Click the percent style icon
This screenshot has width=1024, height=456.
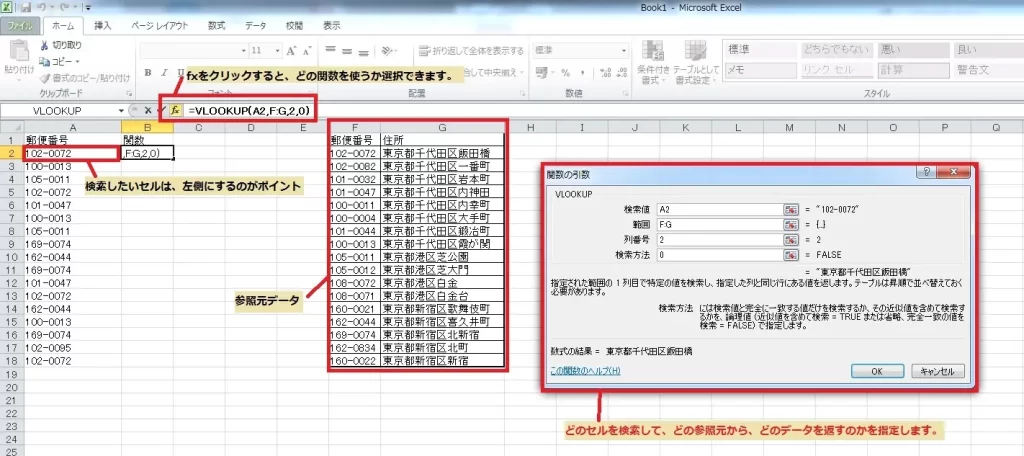tap(566, 73)
